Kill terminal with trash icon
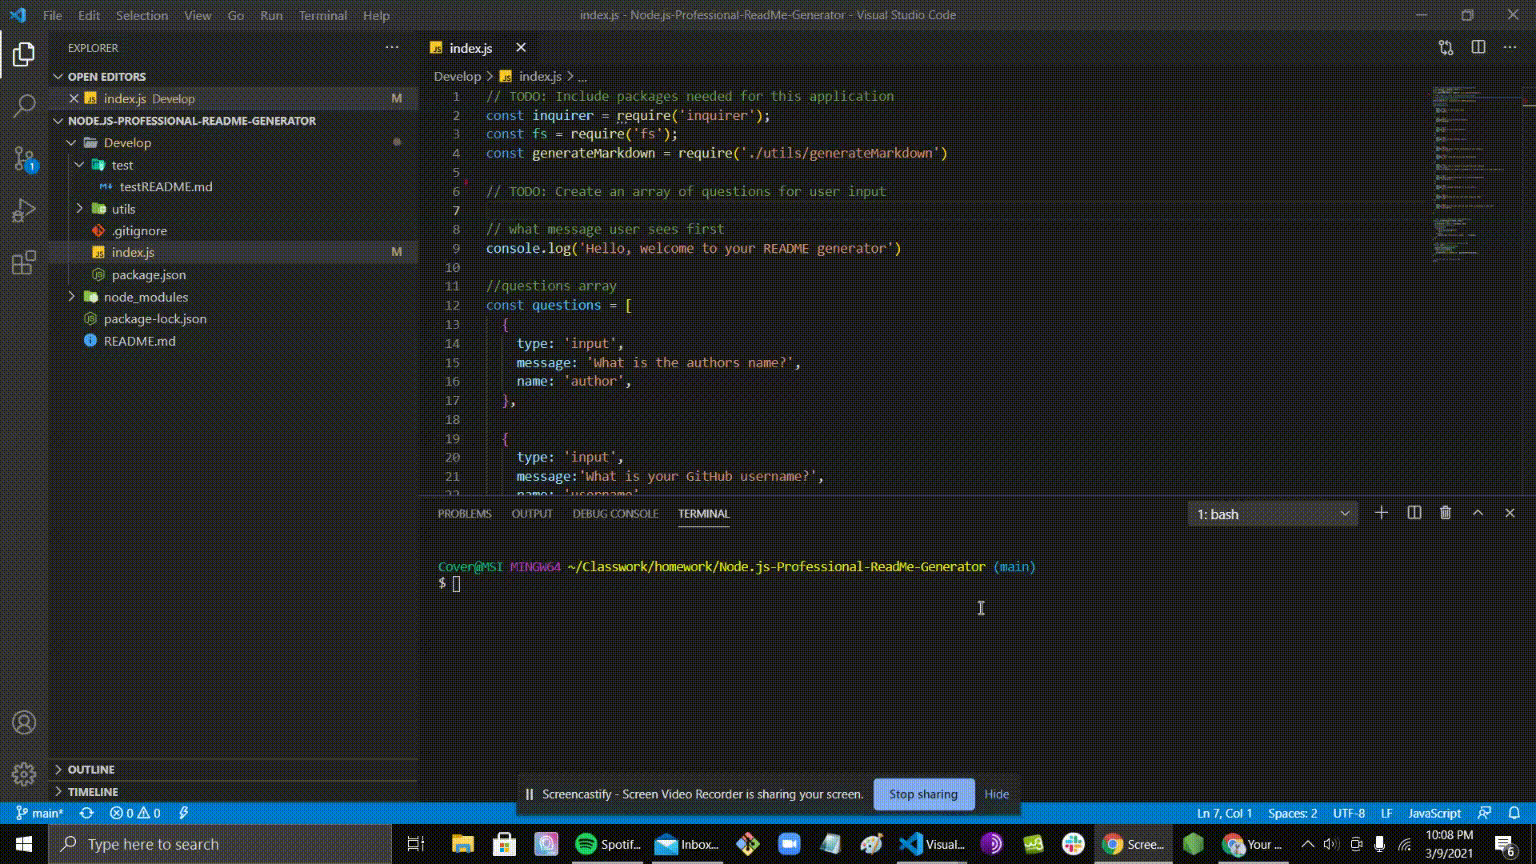This screenshot has height=864, width=1536. coord(1445,513)
